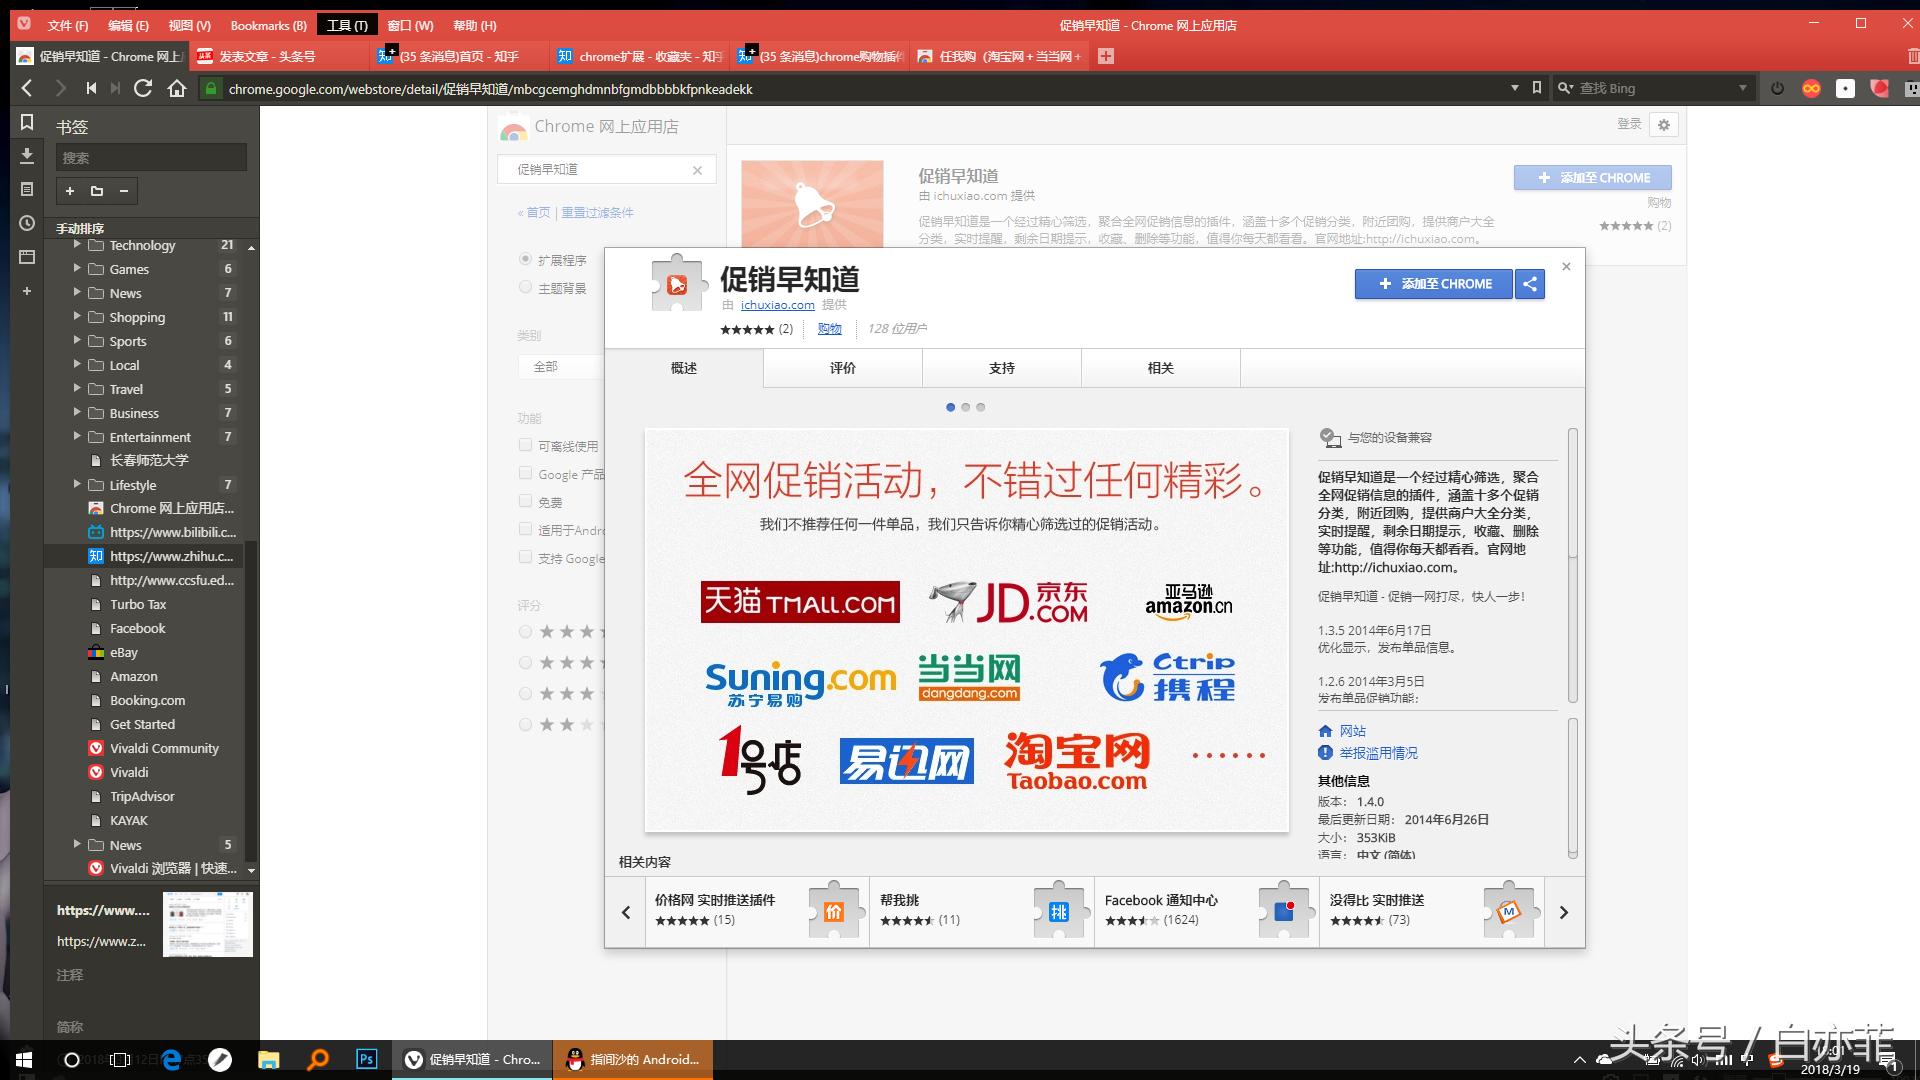Open the History panel in the sidebar
The image size is (1920, 1080).
(28, 224)
